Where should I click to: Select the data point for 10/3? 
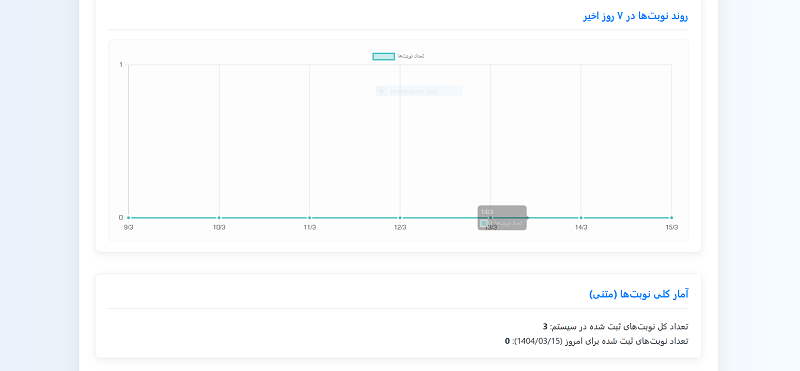coord(219,218)
